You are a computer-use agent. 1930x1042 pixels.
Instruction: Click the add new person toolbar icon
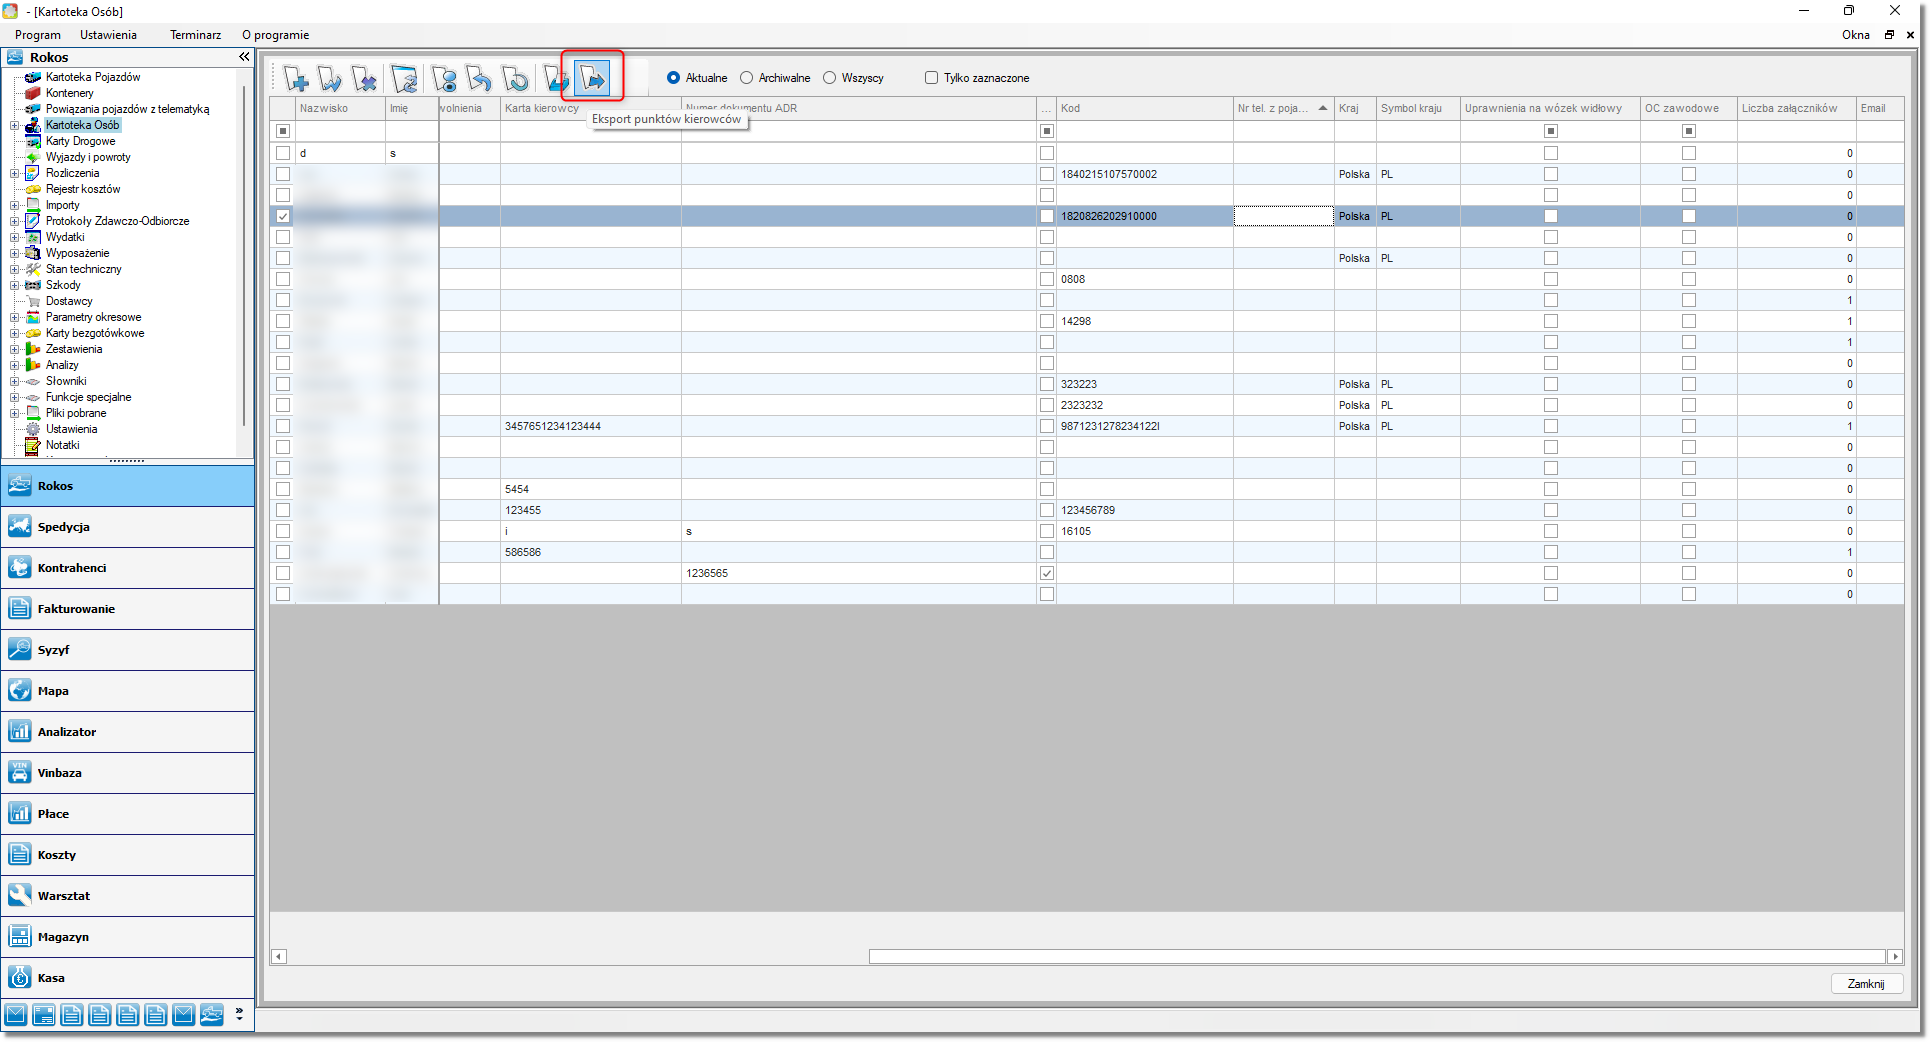[295, 78]
